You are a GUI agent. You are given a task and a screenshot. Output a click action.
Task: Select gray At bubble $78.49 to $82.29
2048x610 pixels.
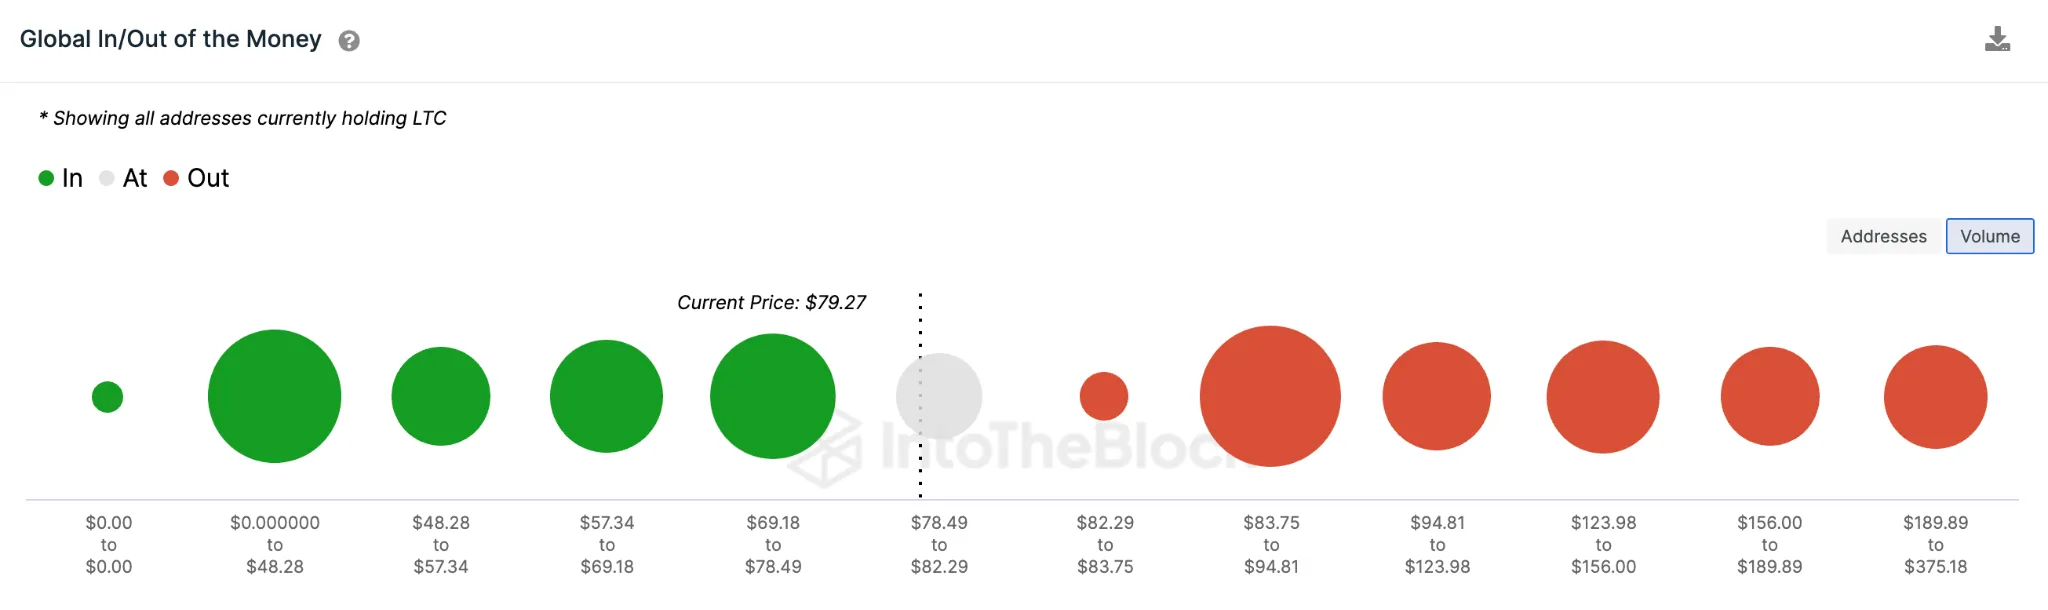click(939, 396)
